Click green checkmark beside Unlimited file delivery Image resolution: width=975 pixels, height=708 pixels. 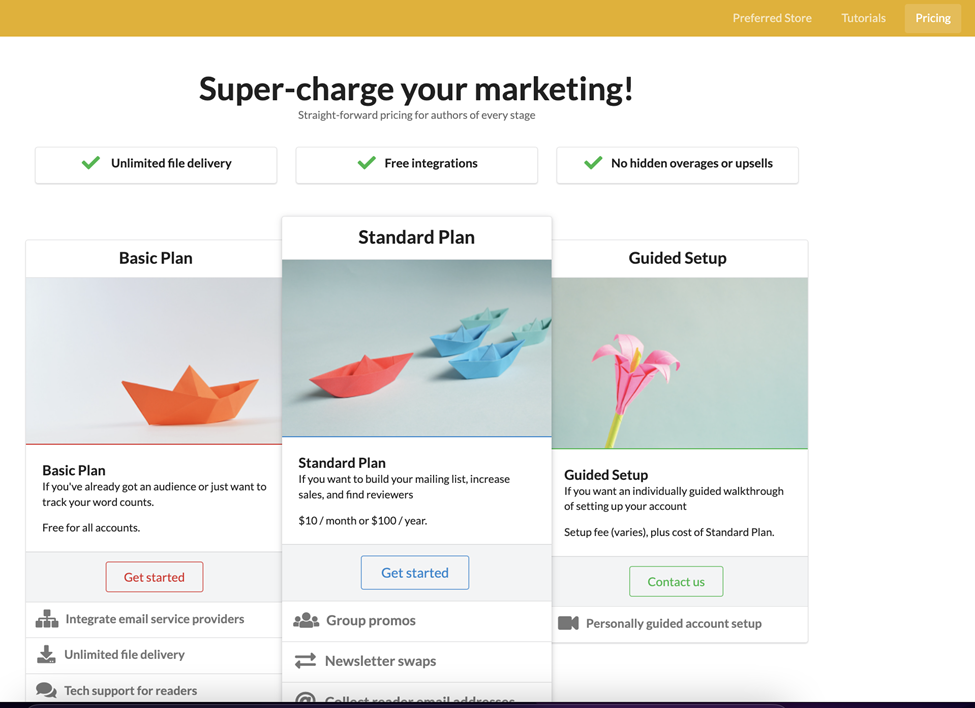pyautogui.click(x=91, y=163)
